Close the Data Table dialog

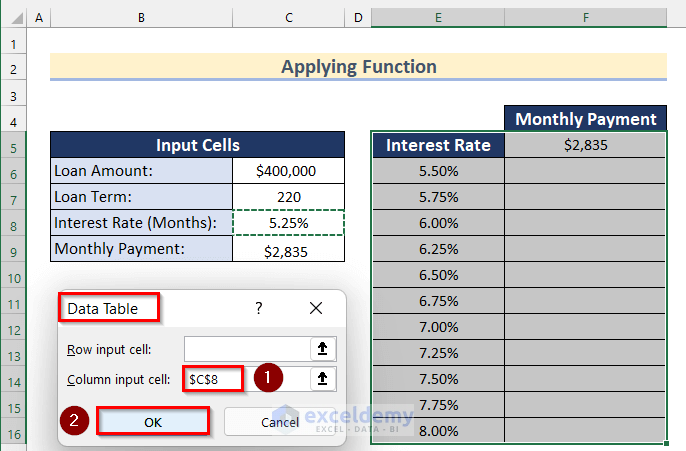316,309
